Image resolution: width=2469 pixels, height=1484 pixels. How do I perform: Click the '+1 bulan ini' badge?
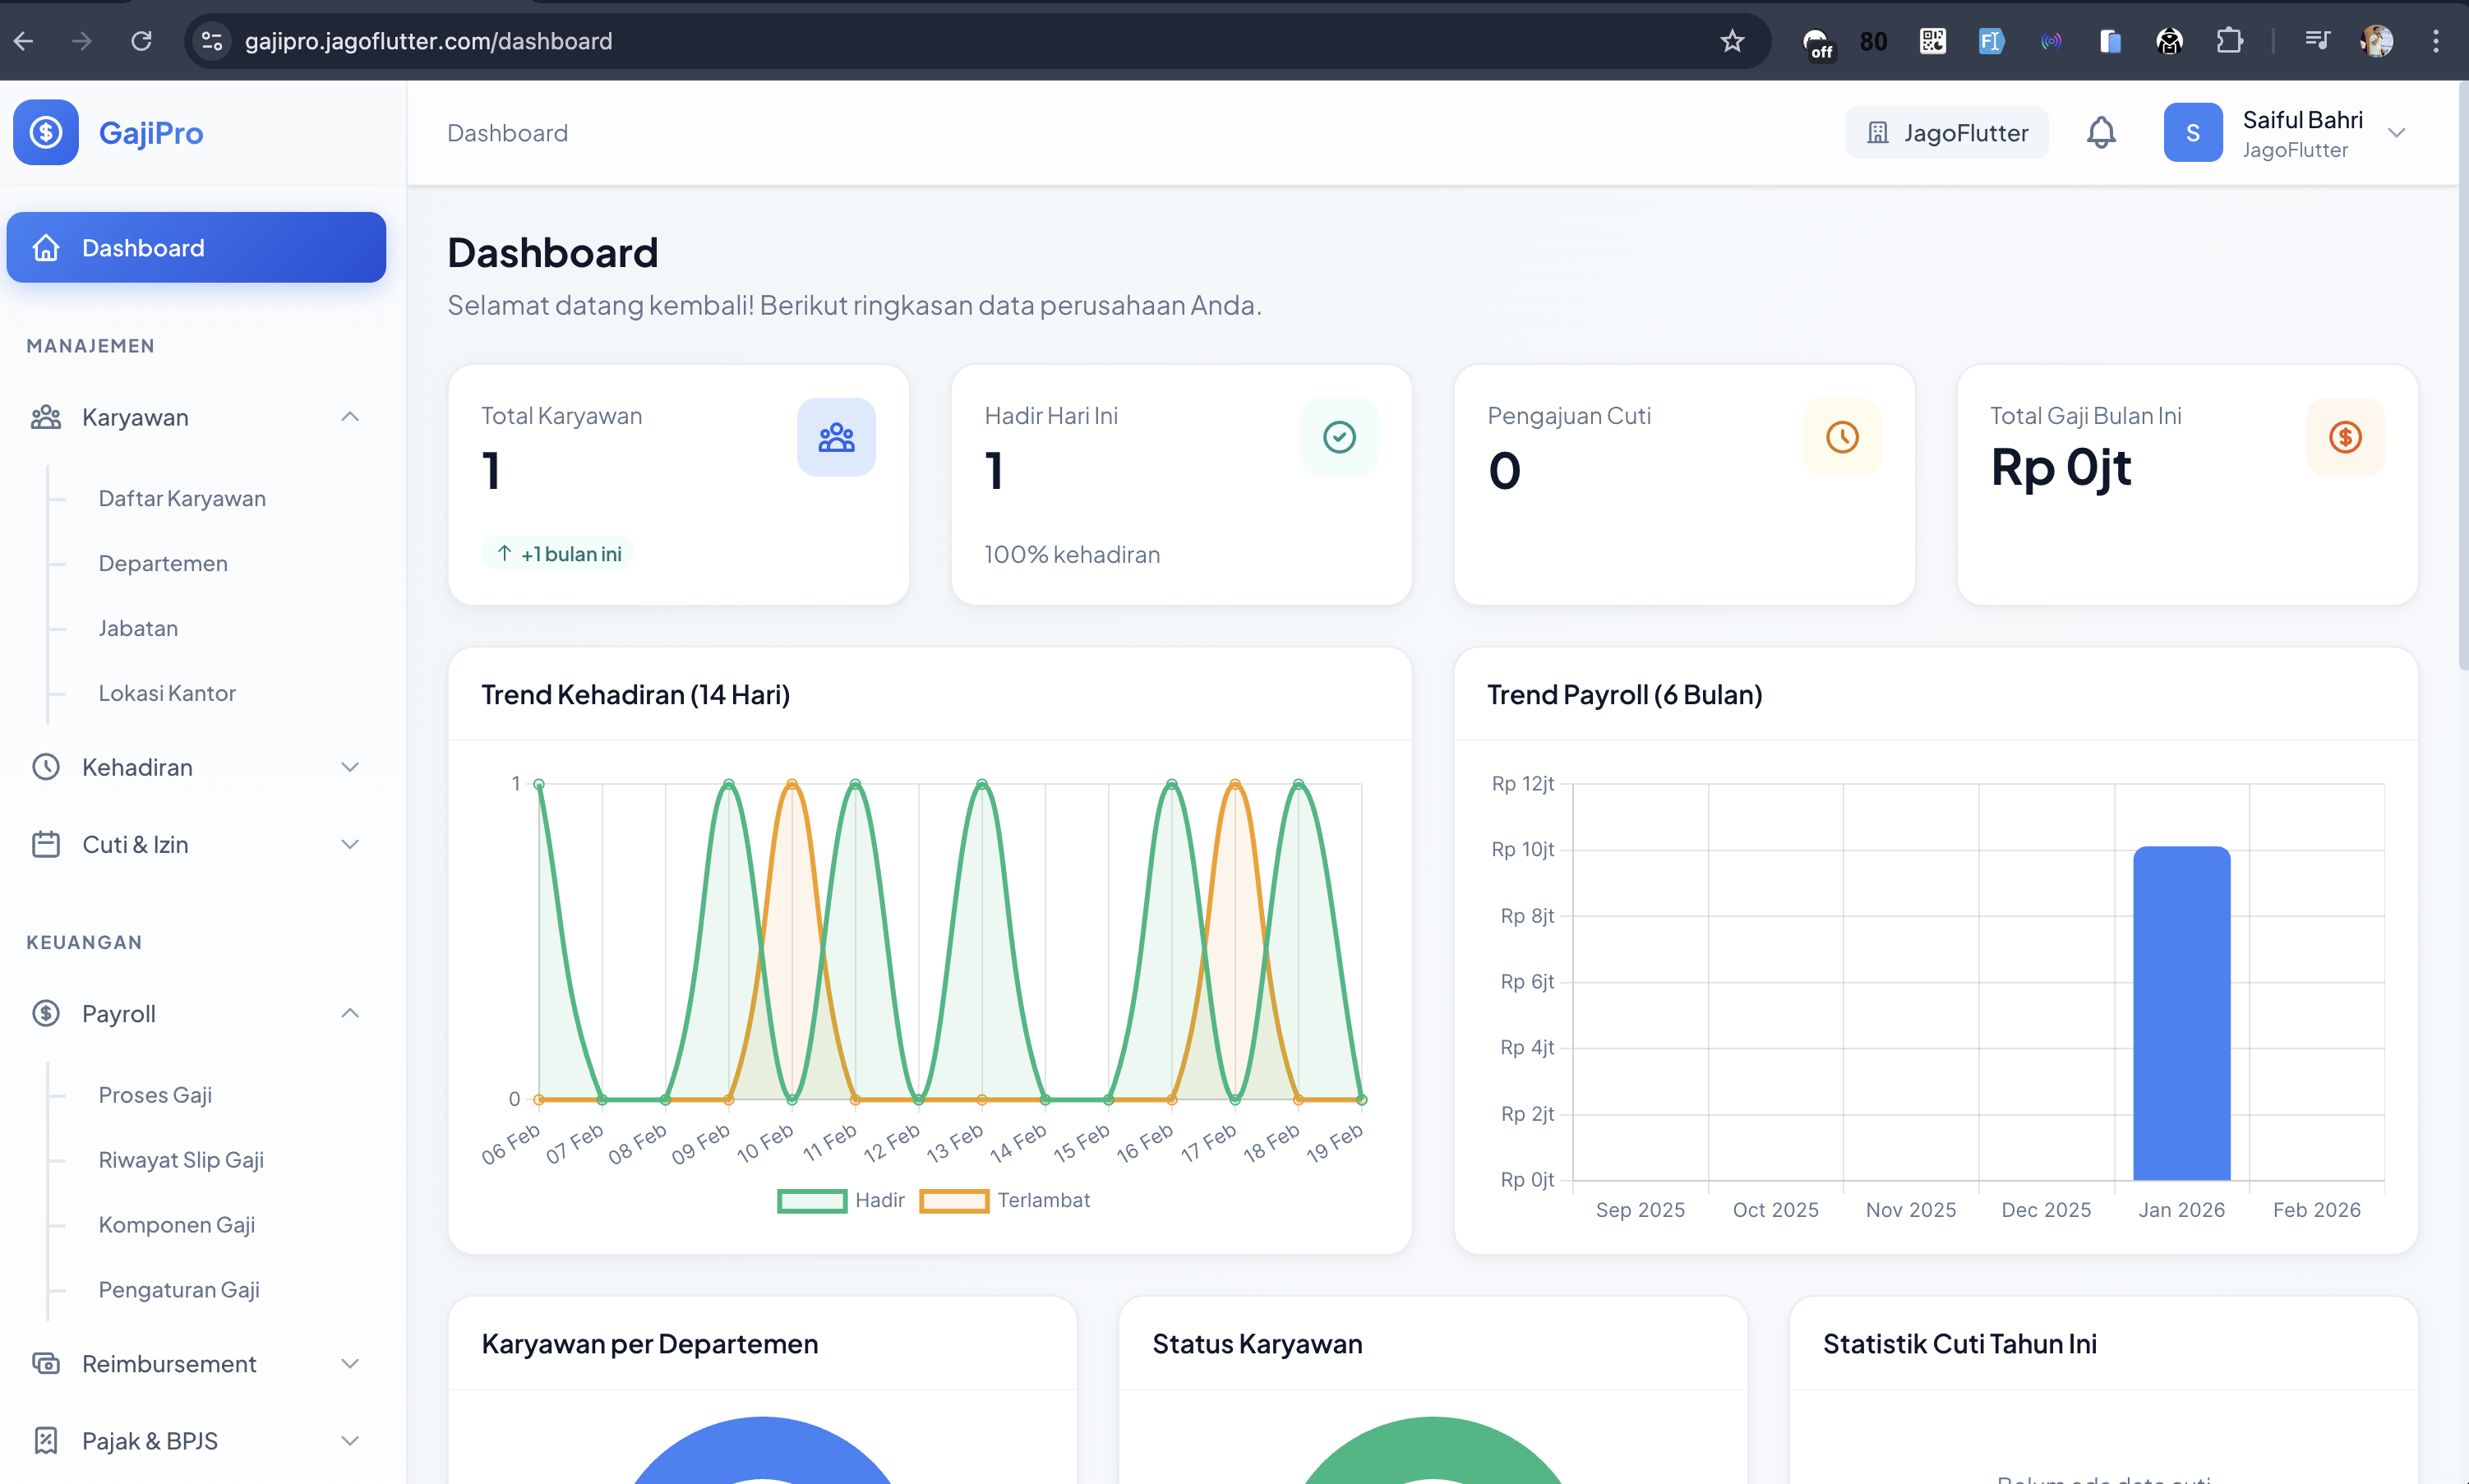(x=558, y=553)
